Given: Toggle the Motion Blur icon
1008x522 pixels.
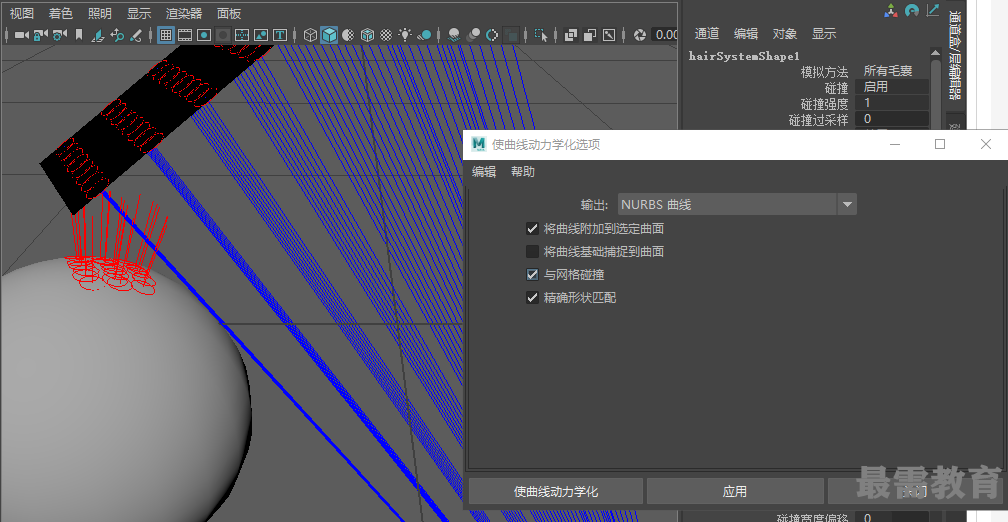Looking at the screenshot, I should [473, 35].
